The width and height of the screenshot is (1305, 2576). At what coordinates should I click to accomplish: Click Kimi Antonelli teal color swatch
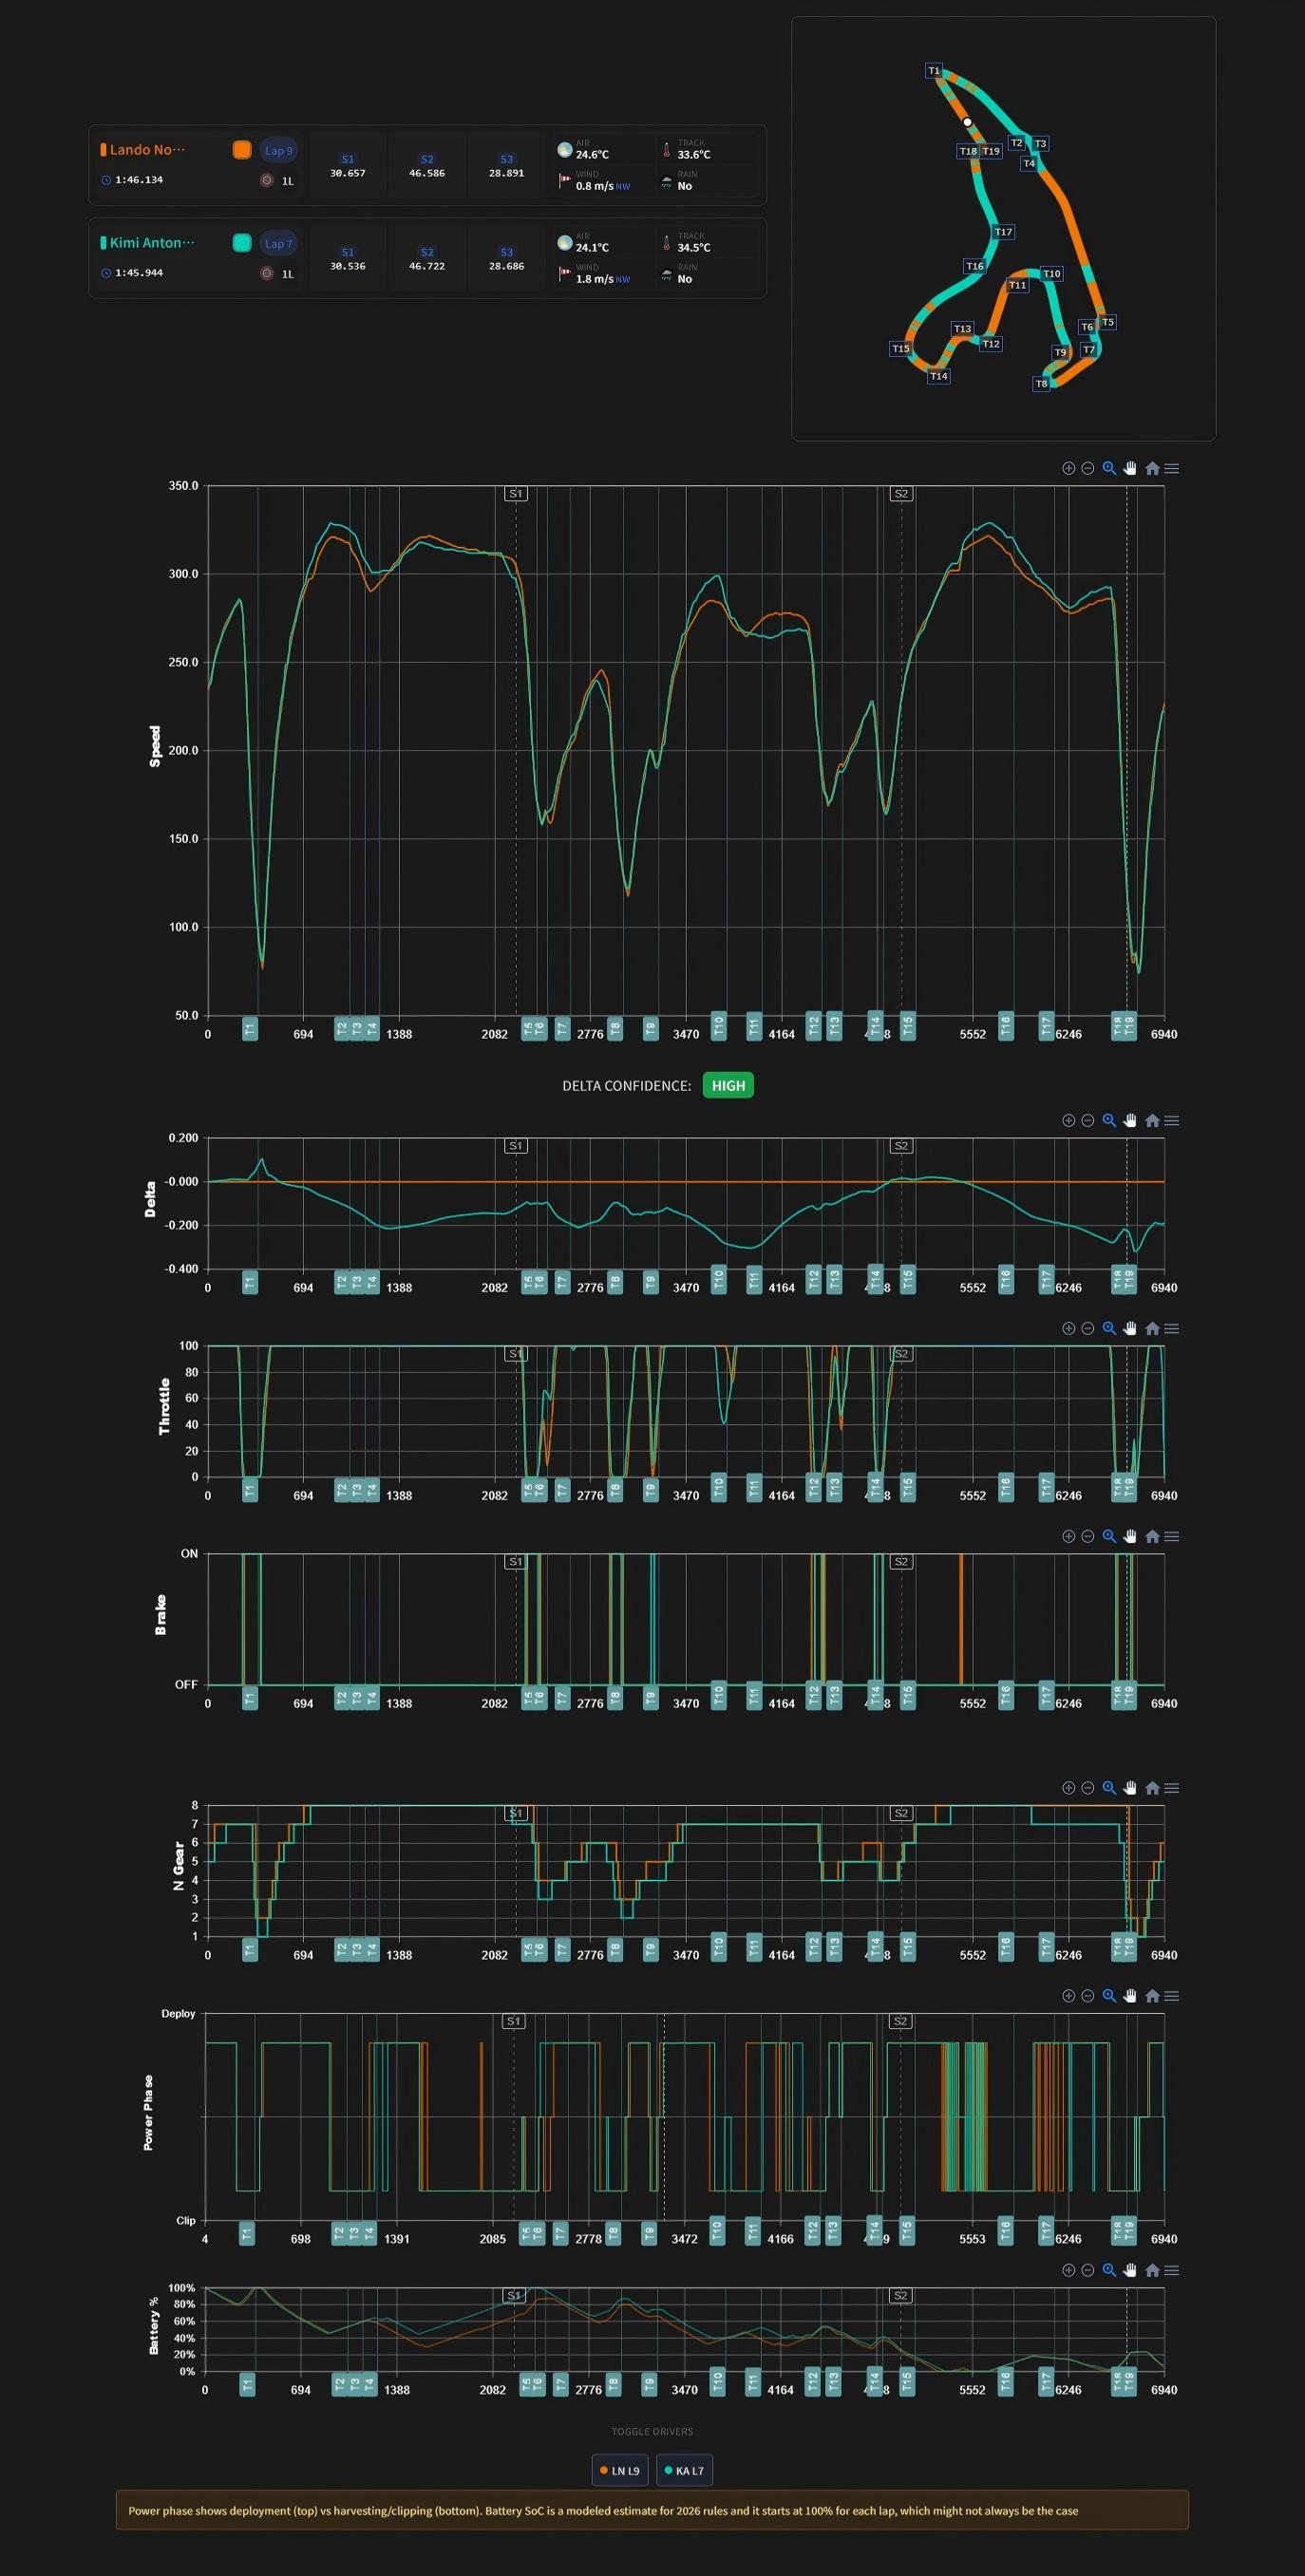pyautogui.click(x=242, y=243)
